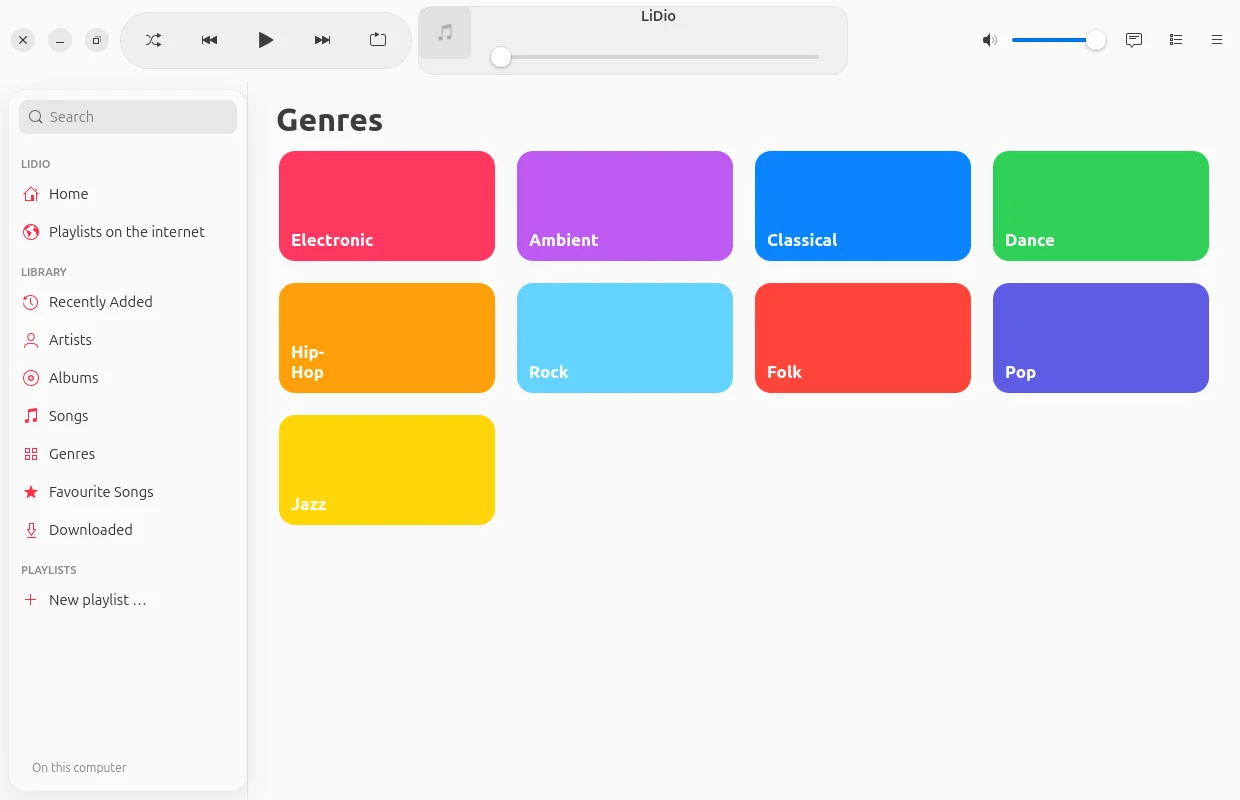Open the Ambient genre card
This screenshot has height=800, width=1240.
tap(625, 206)
